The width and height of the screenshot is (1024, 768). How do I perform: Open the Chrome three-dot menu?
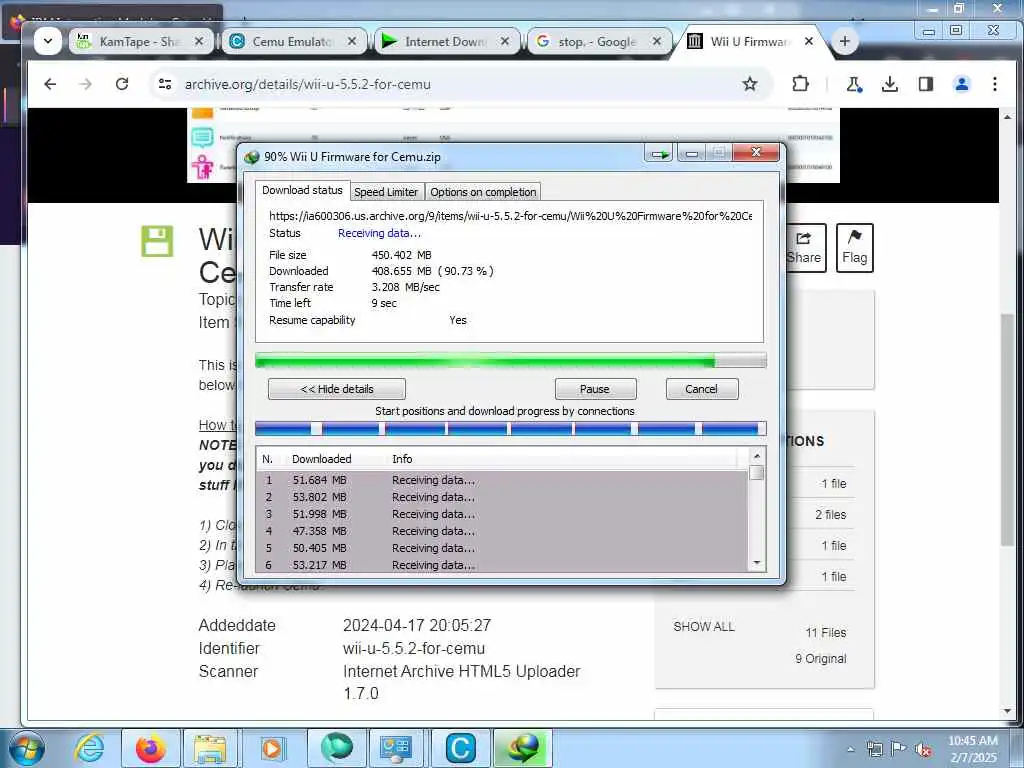click(x=995, y=84)
